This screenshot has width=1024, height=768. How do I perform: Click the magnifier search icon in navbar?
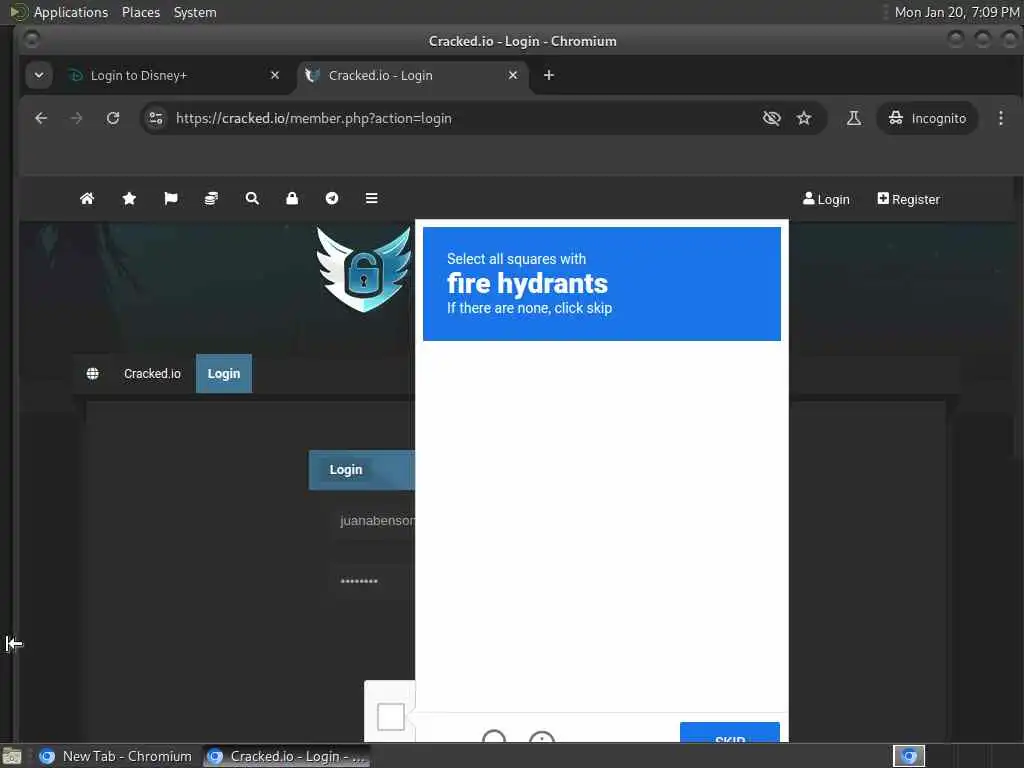(252, 199)
